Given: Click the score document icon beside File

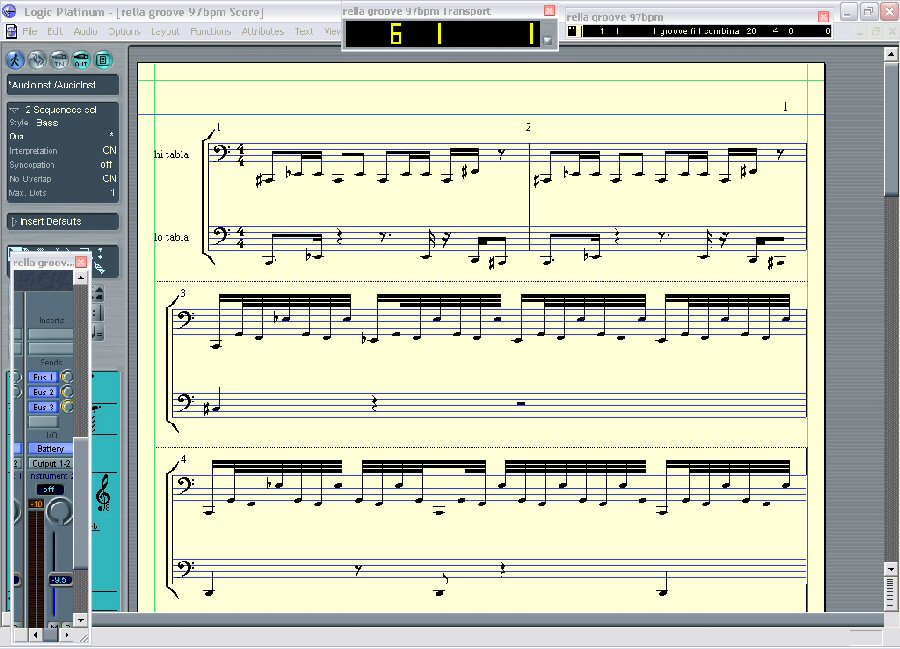Looking at the screenshot, I should coord(11,31).
